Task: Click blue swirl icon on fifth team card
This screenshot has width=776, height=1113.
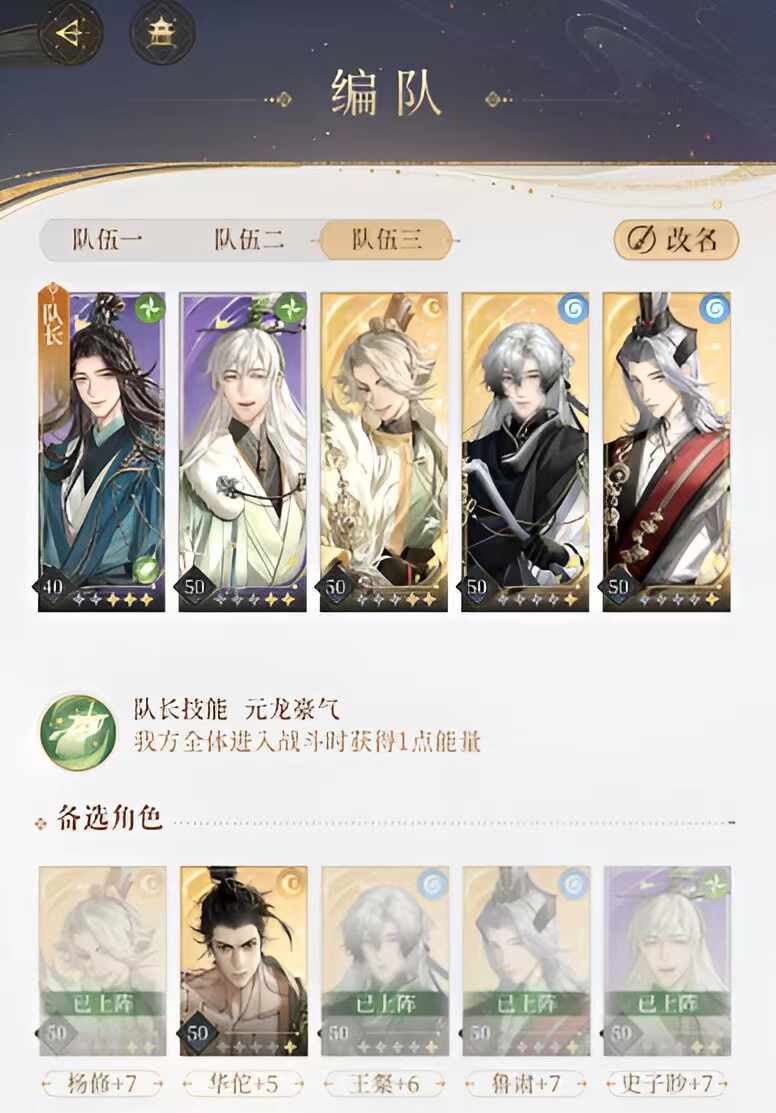Action: (714, 309)
